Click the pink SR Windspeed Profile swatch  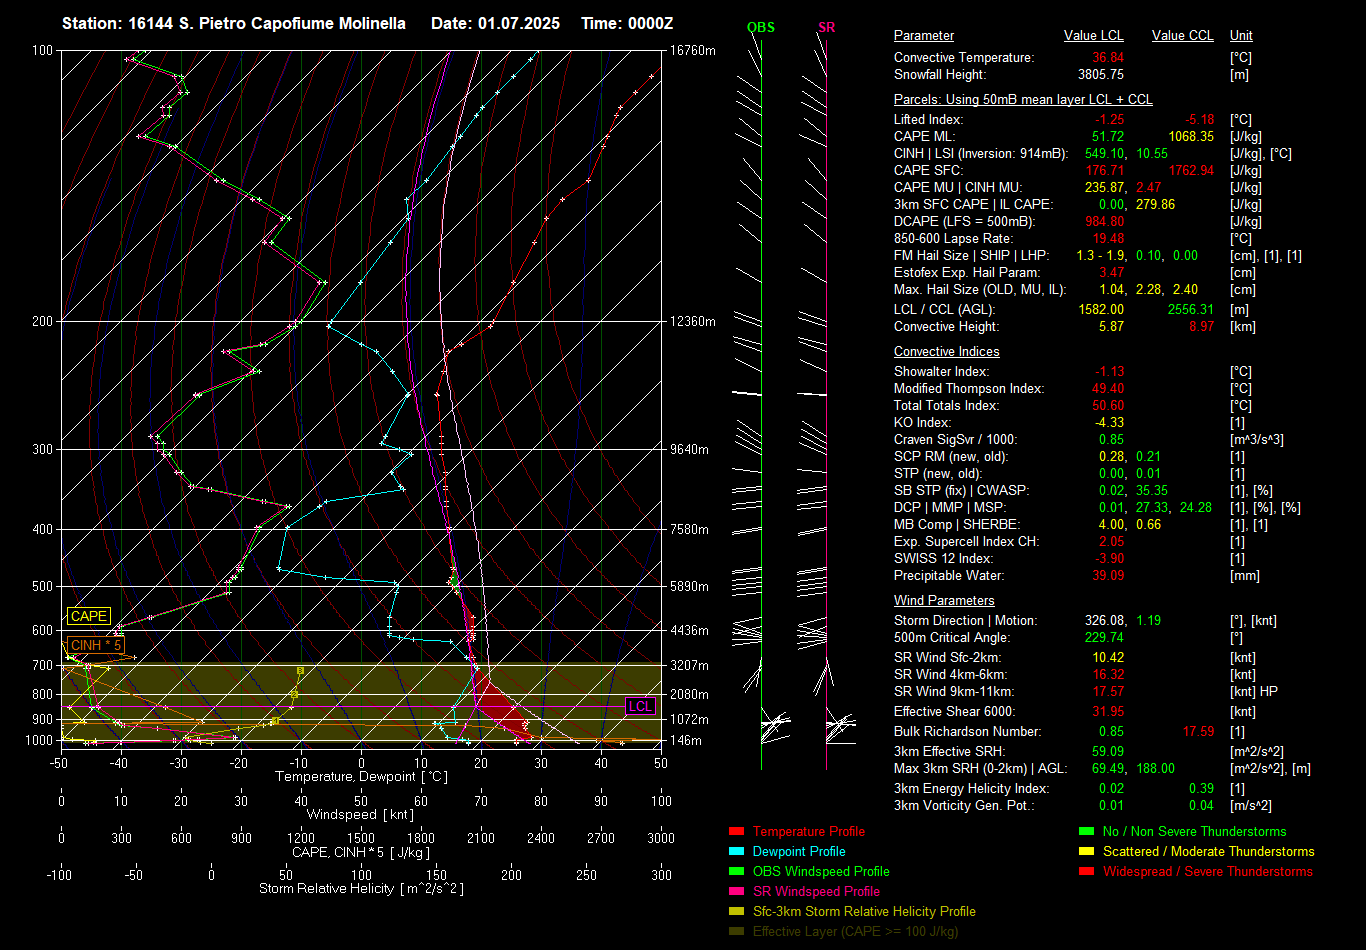pos(737,891)
